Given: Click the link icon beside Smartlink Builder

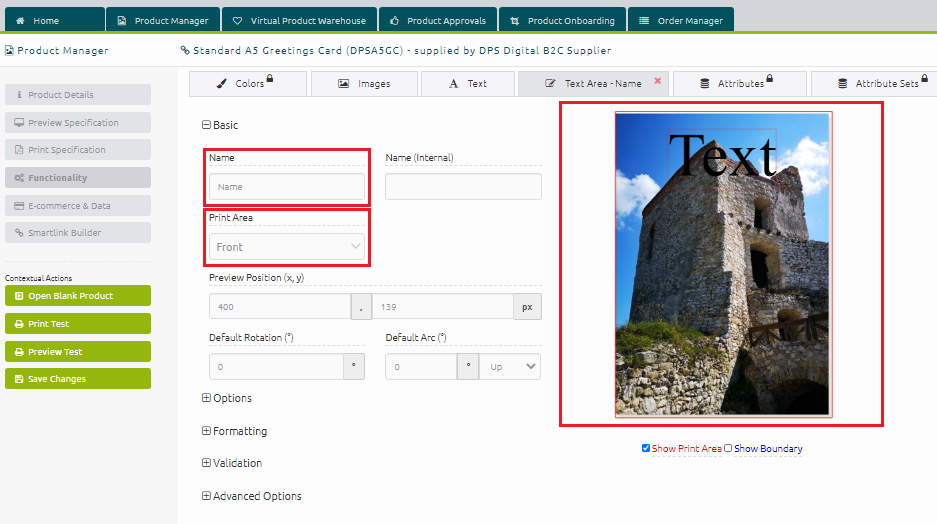Looking at the screenshot, I should [19, 232].
